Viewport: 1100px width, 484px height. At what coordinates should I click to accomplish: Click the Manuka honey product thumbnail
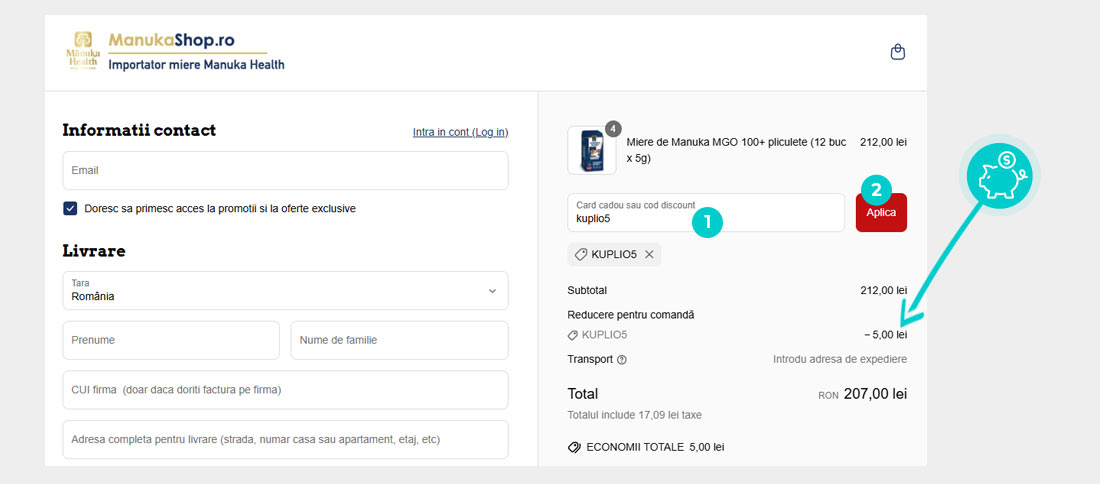591,150
